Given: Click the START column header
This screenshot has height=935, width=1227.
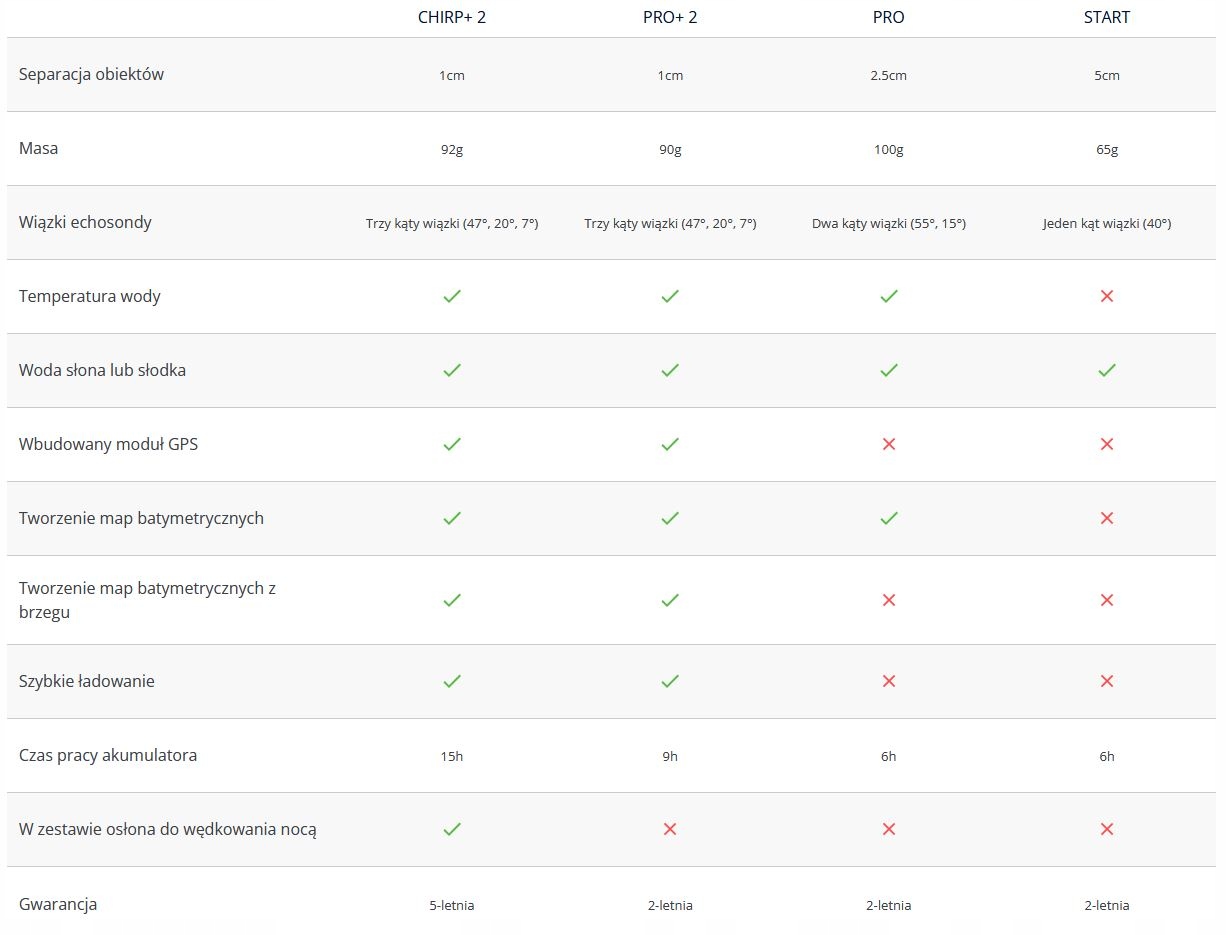Looking at the screenshot, I should [1106, 18].
